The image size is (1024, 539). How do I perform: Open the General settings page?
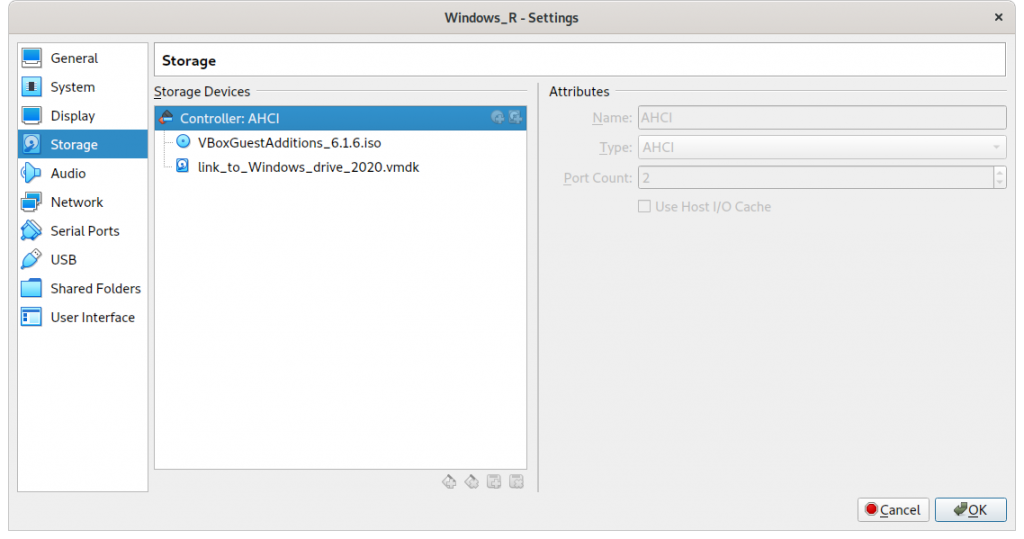[x=82, y=58]
